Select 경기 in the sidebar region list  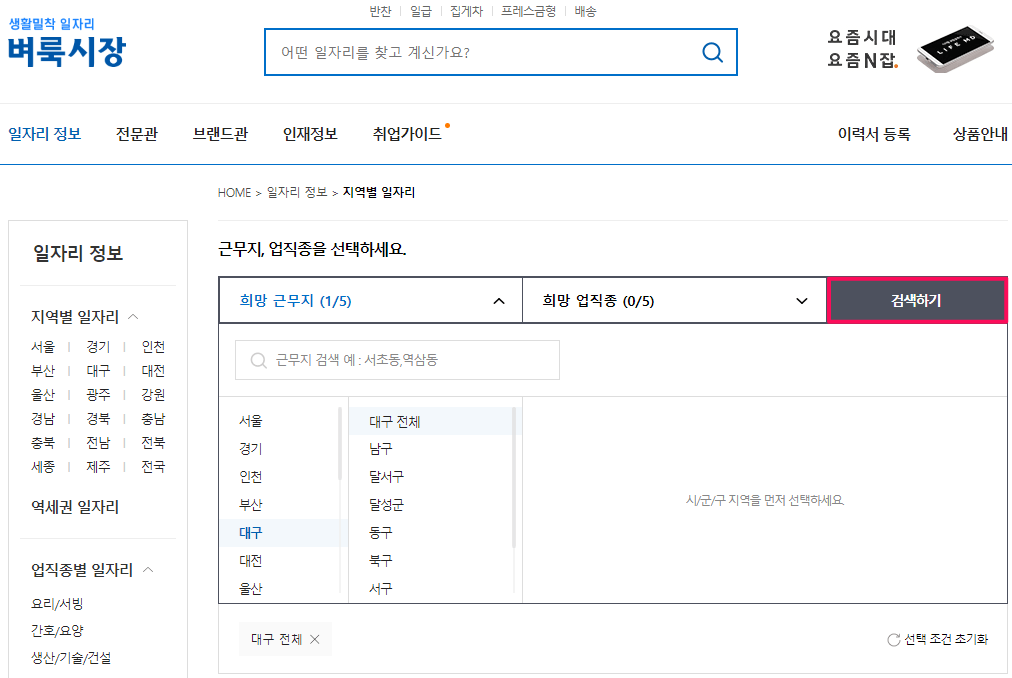click(x=98, y=347)
